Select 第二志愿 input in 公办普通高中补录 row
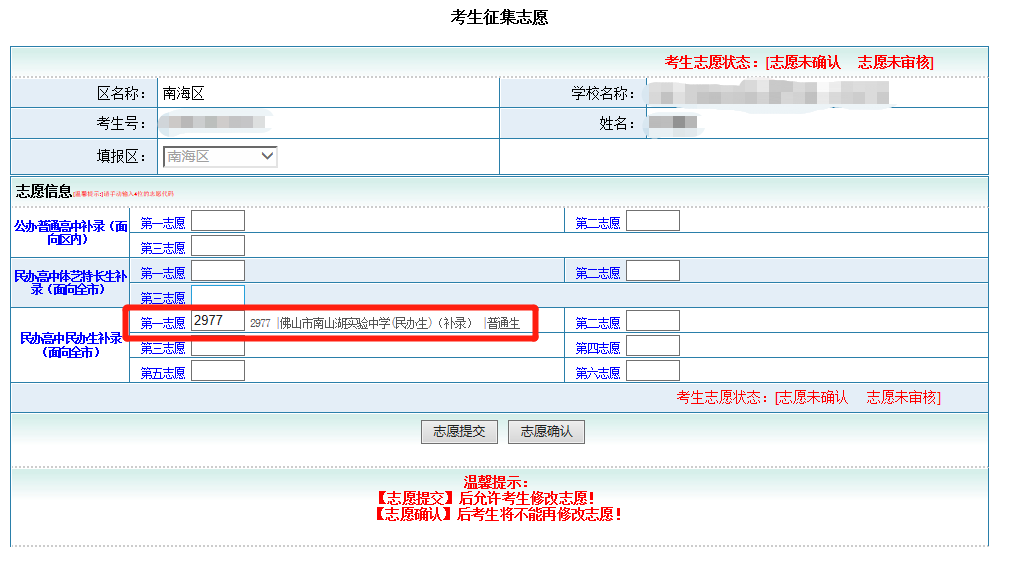This screenshot has width=1017, height=573. (x=652, y=221)
